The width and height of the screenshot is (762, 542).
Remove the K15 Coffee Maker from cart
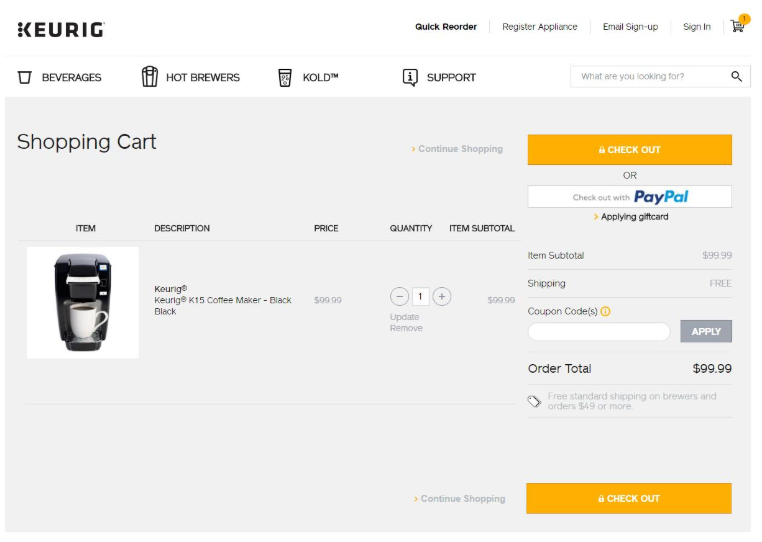406,328
